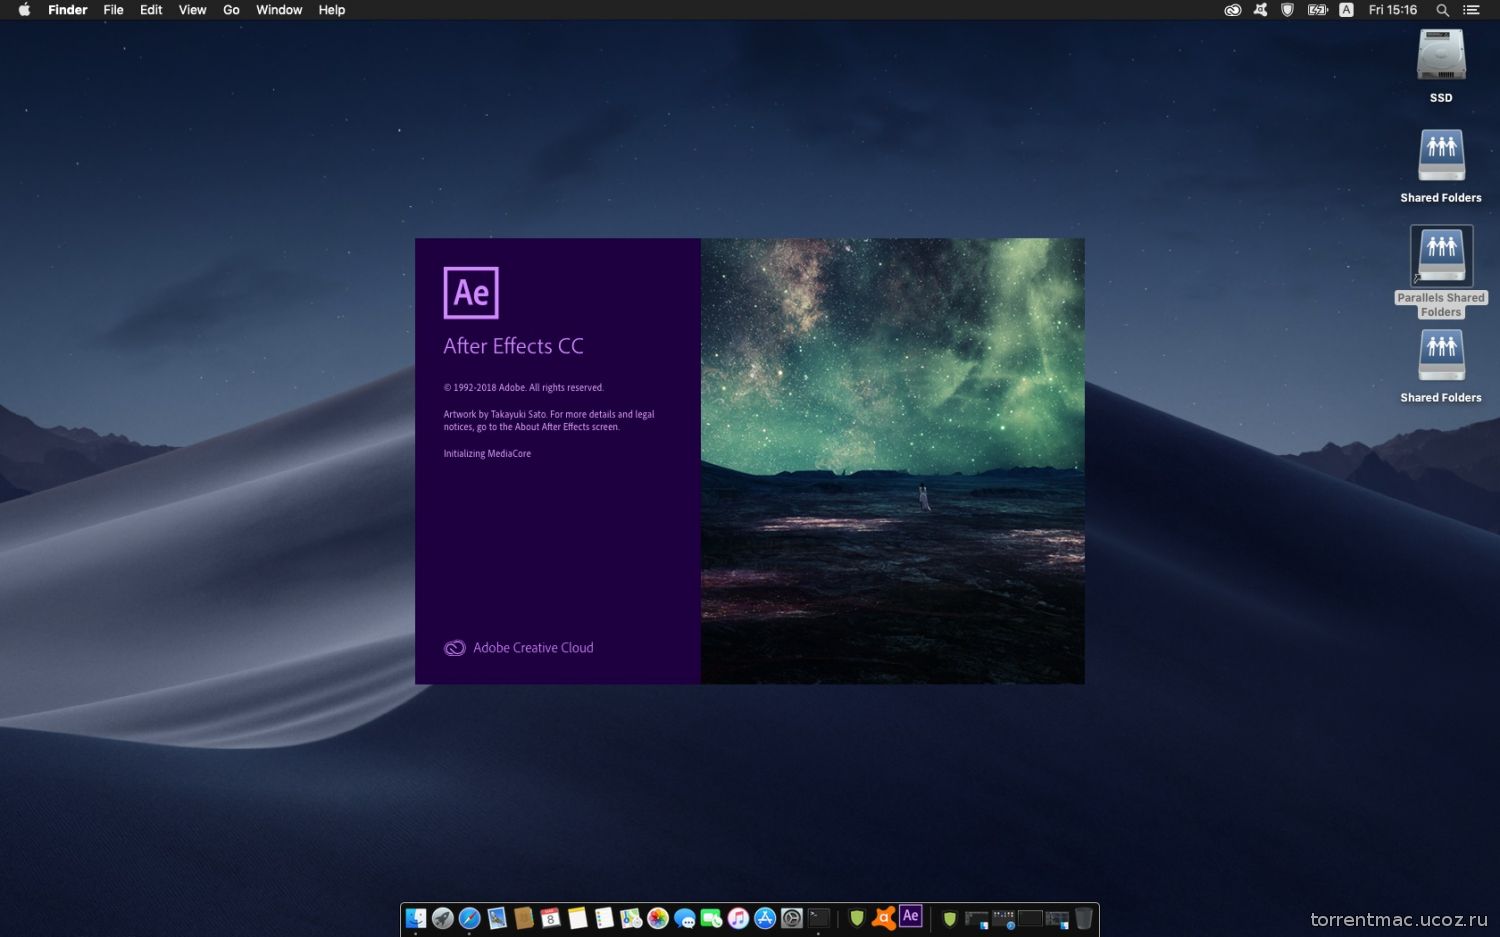Click the orange Avast icon in dock

884,918
